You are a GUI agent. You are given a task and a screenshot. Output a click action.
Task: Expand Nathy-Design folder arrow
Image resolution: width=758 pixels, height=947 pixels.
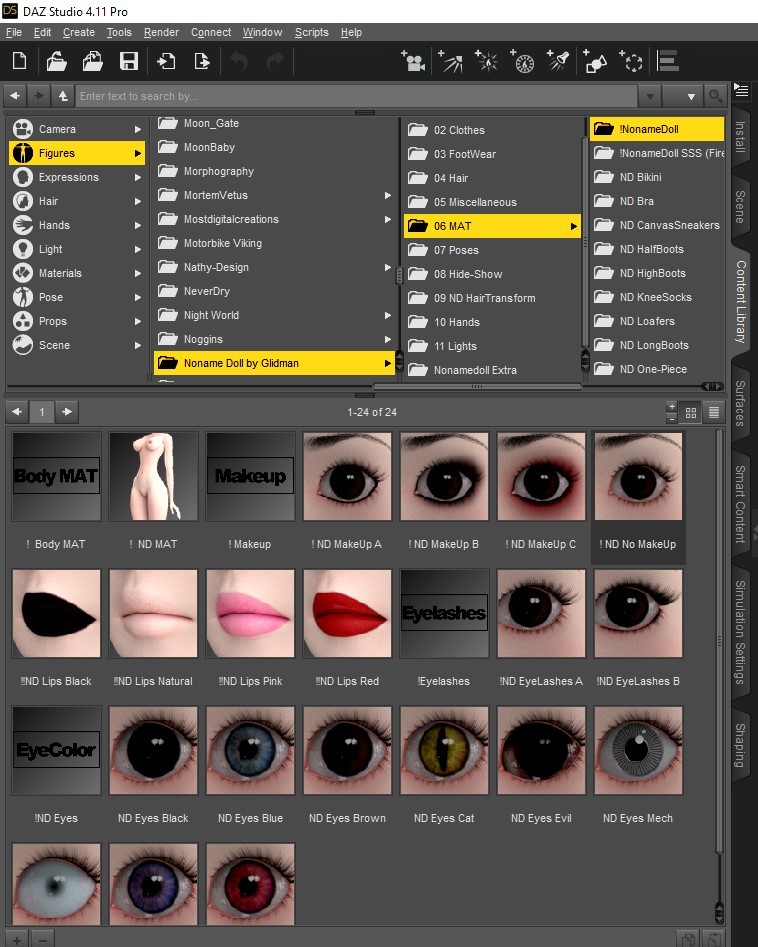click(388, 267)
